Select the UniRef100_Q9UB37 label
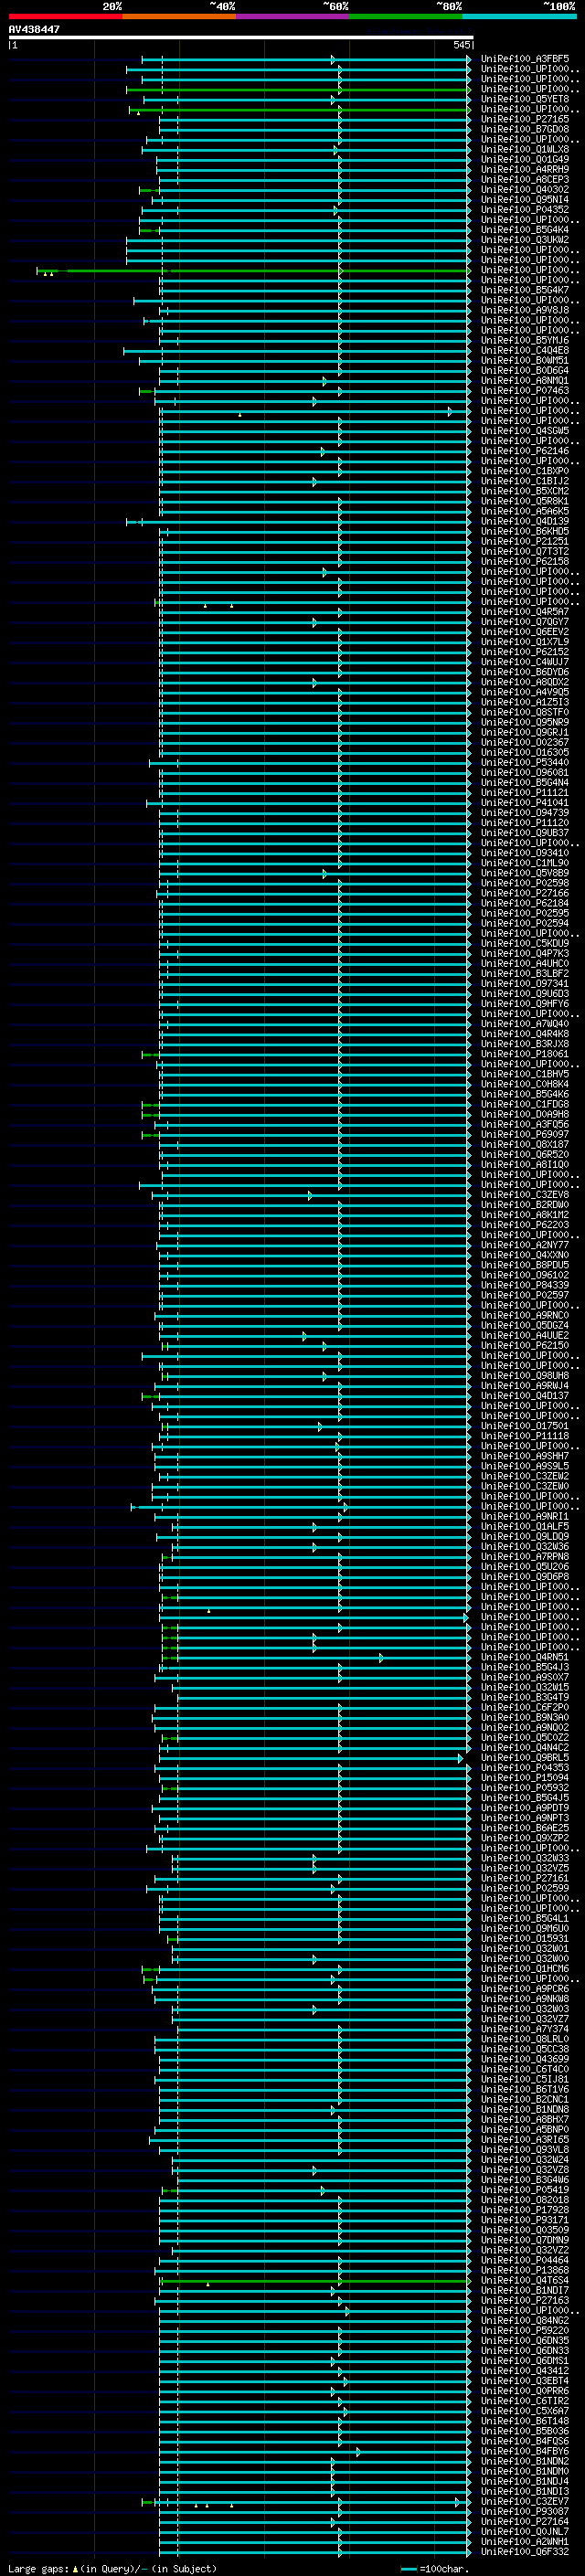 [525, 833]
